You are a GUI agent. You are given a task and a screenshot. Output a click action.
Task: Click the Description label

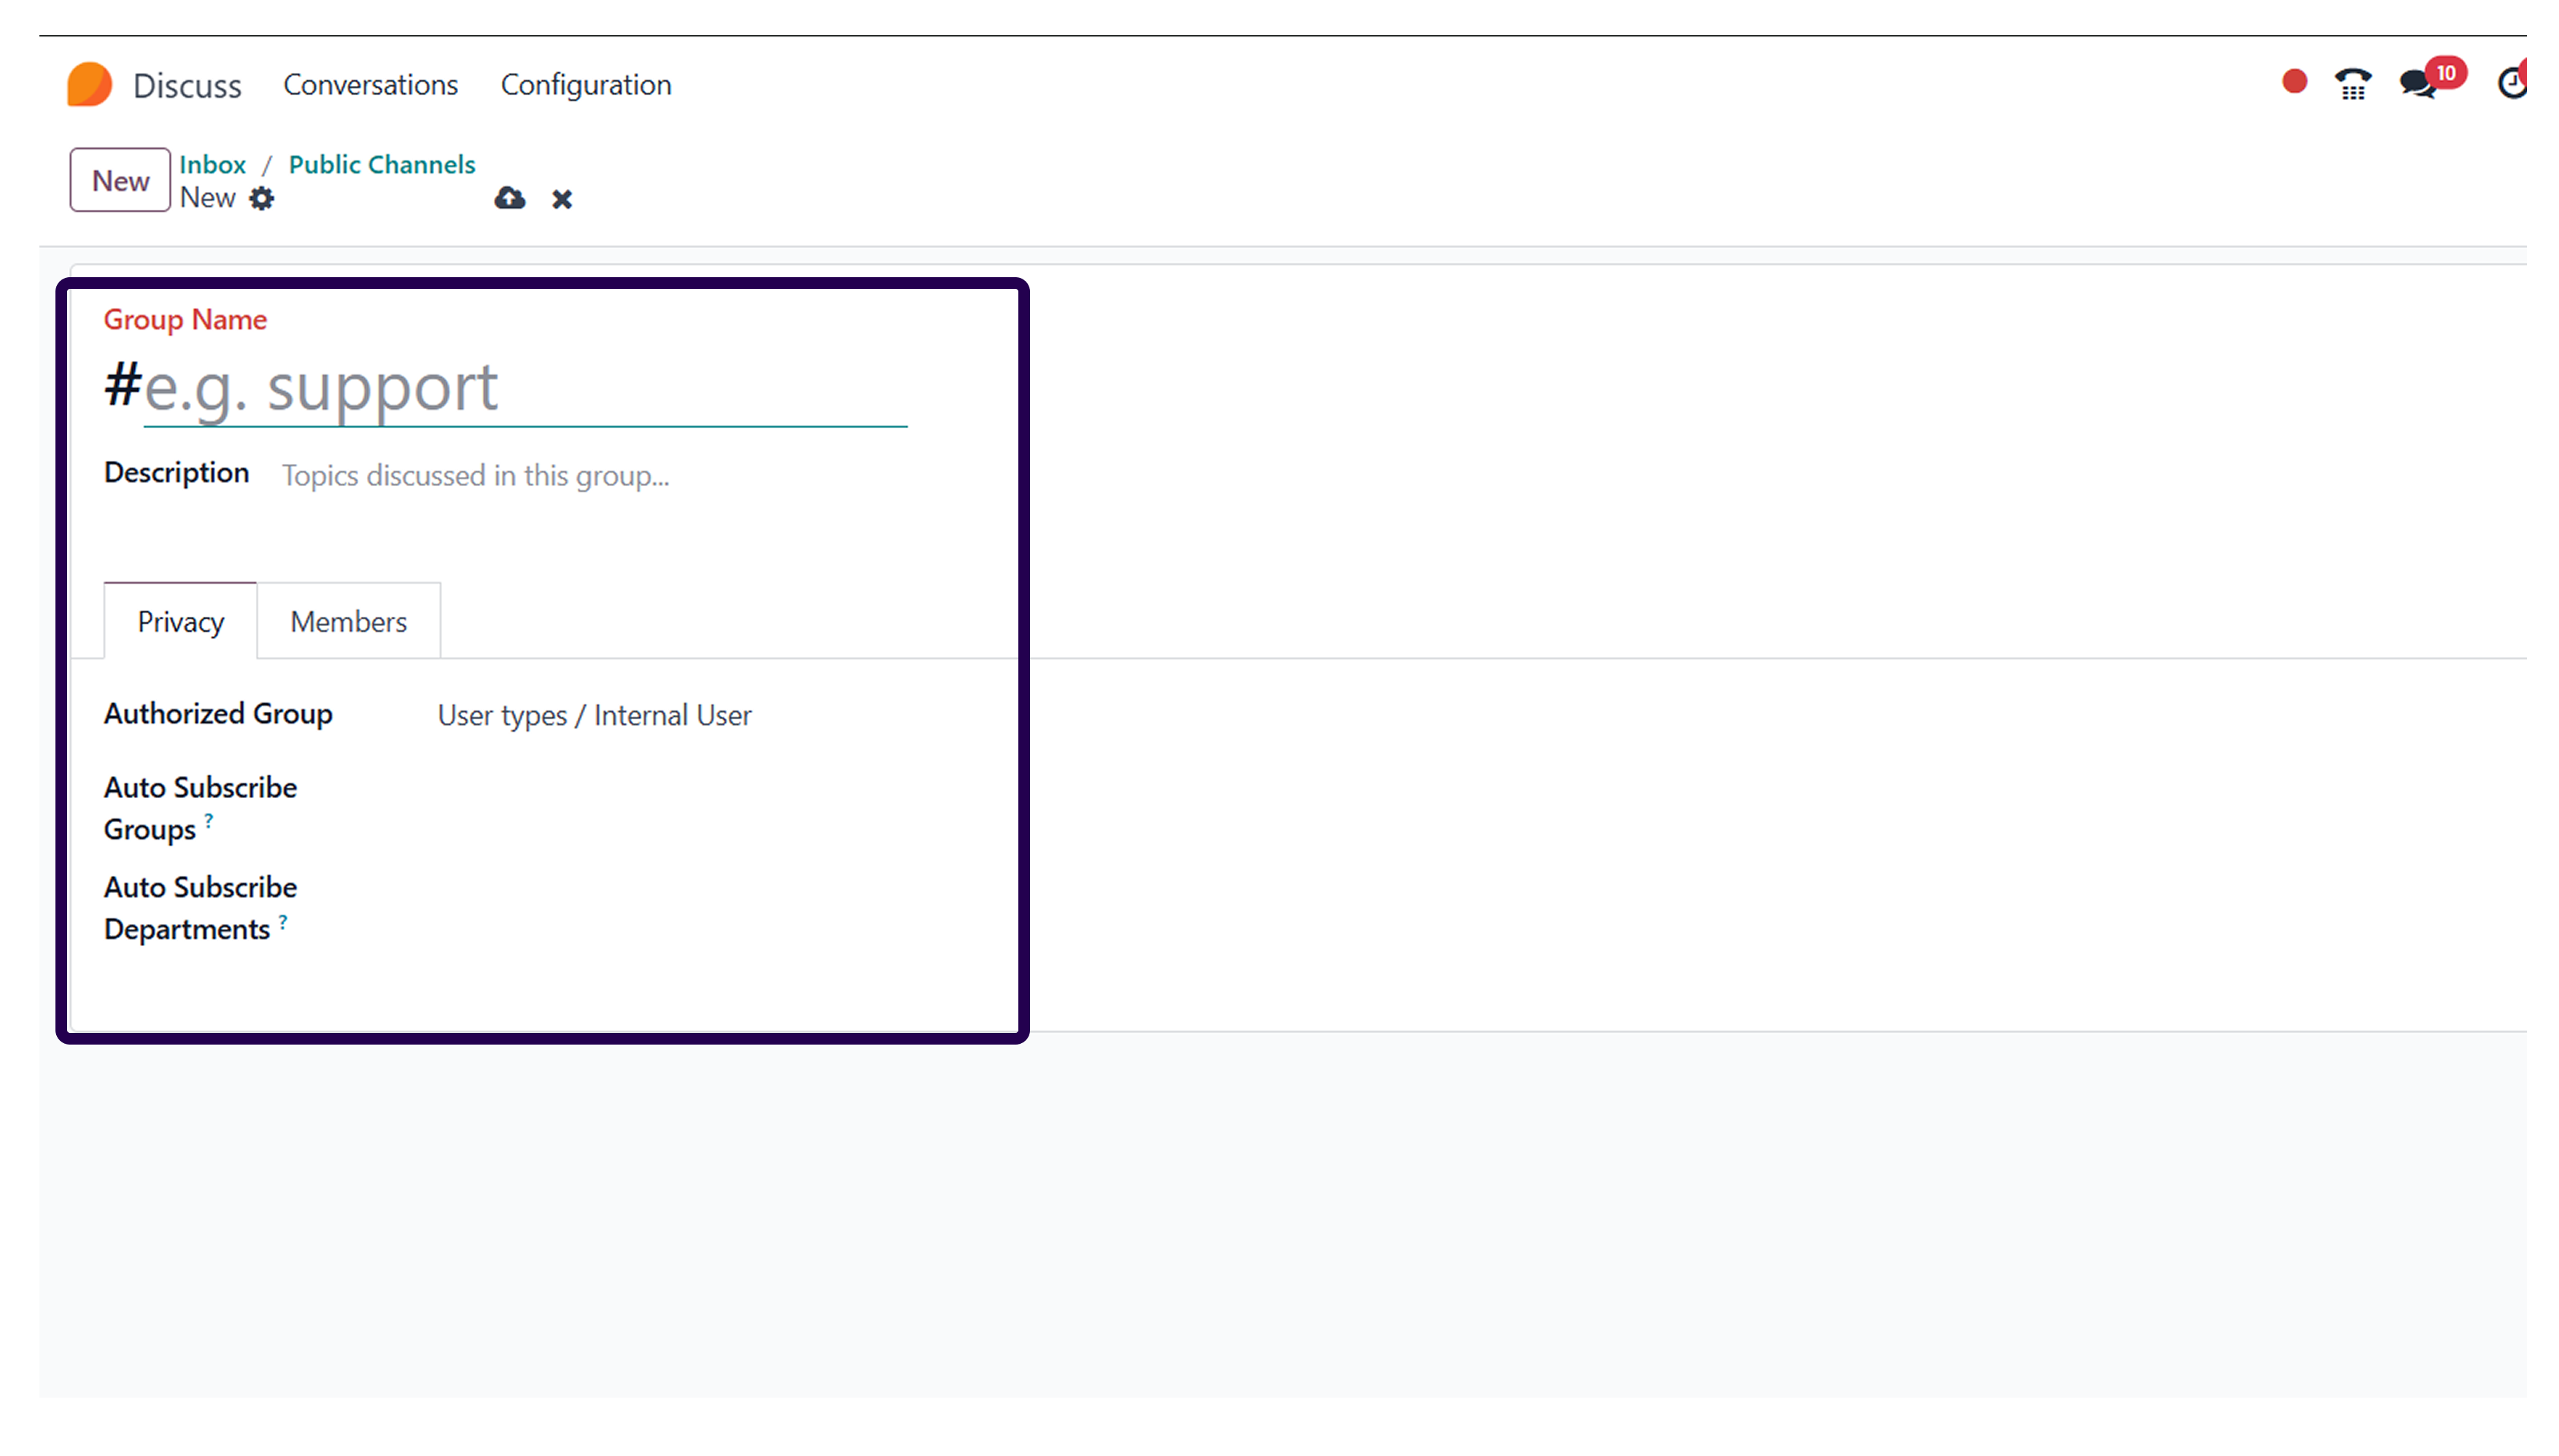(176, 473)
